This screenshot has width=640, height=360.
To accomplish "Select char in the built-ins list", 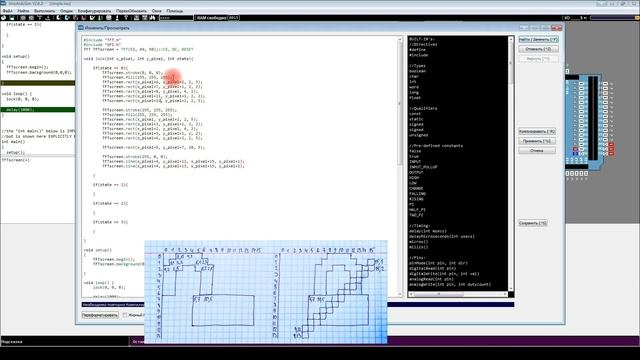I will [414, 76].
